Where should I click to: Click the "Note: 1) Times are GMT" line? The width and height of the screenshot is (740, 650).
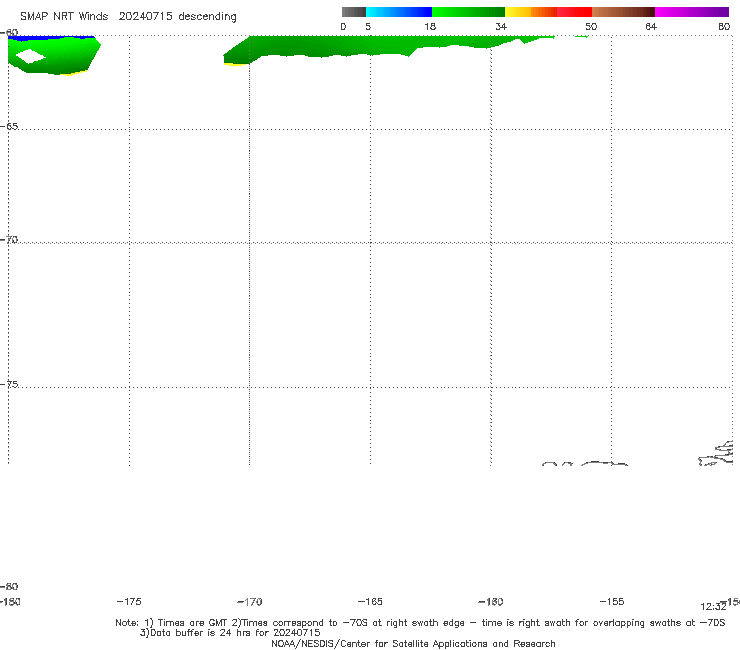420,623
